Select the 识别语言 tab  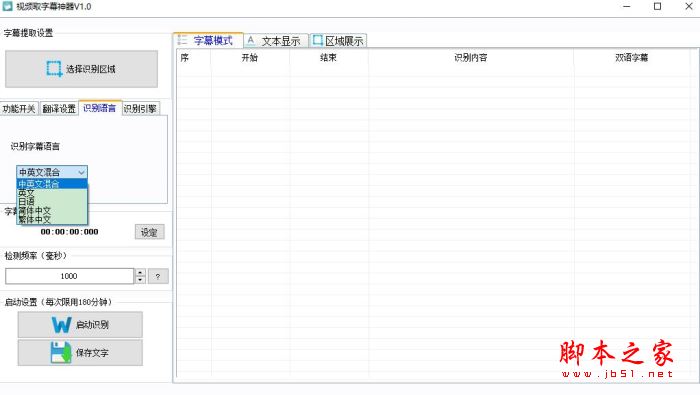pyautogui.click(x=100, y=108)
